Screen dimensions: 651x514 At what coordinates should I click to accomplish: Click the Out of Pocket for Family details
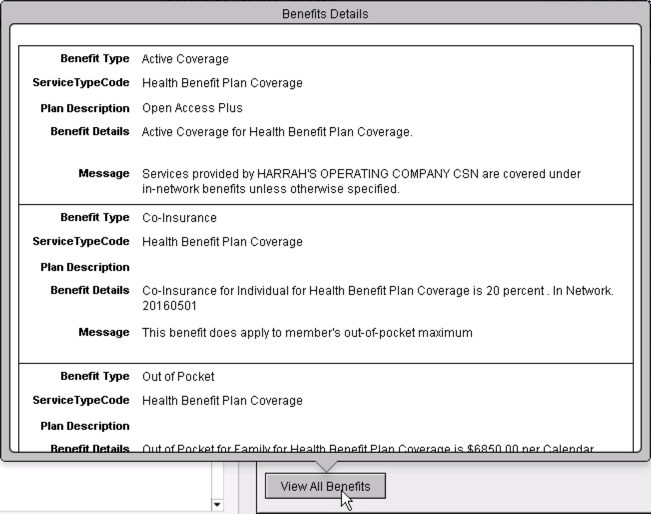click(x=368, y=449)
